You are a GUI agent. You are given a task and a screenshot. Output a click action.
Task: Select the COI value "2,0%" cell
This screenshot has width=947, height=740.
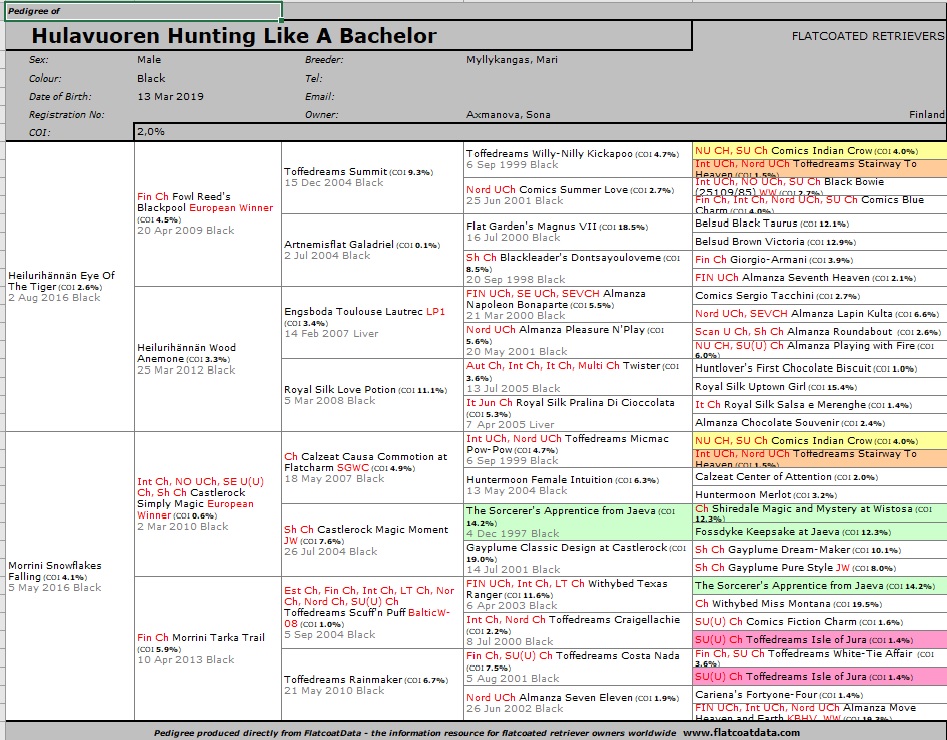(x=539, y=132)
